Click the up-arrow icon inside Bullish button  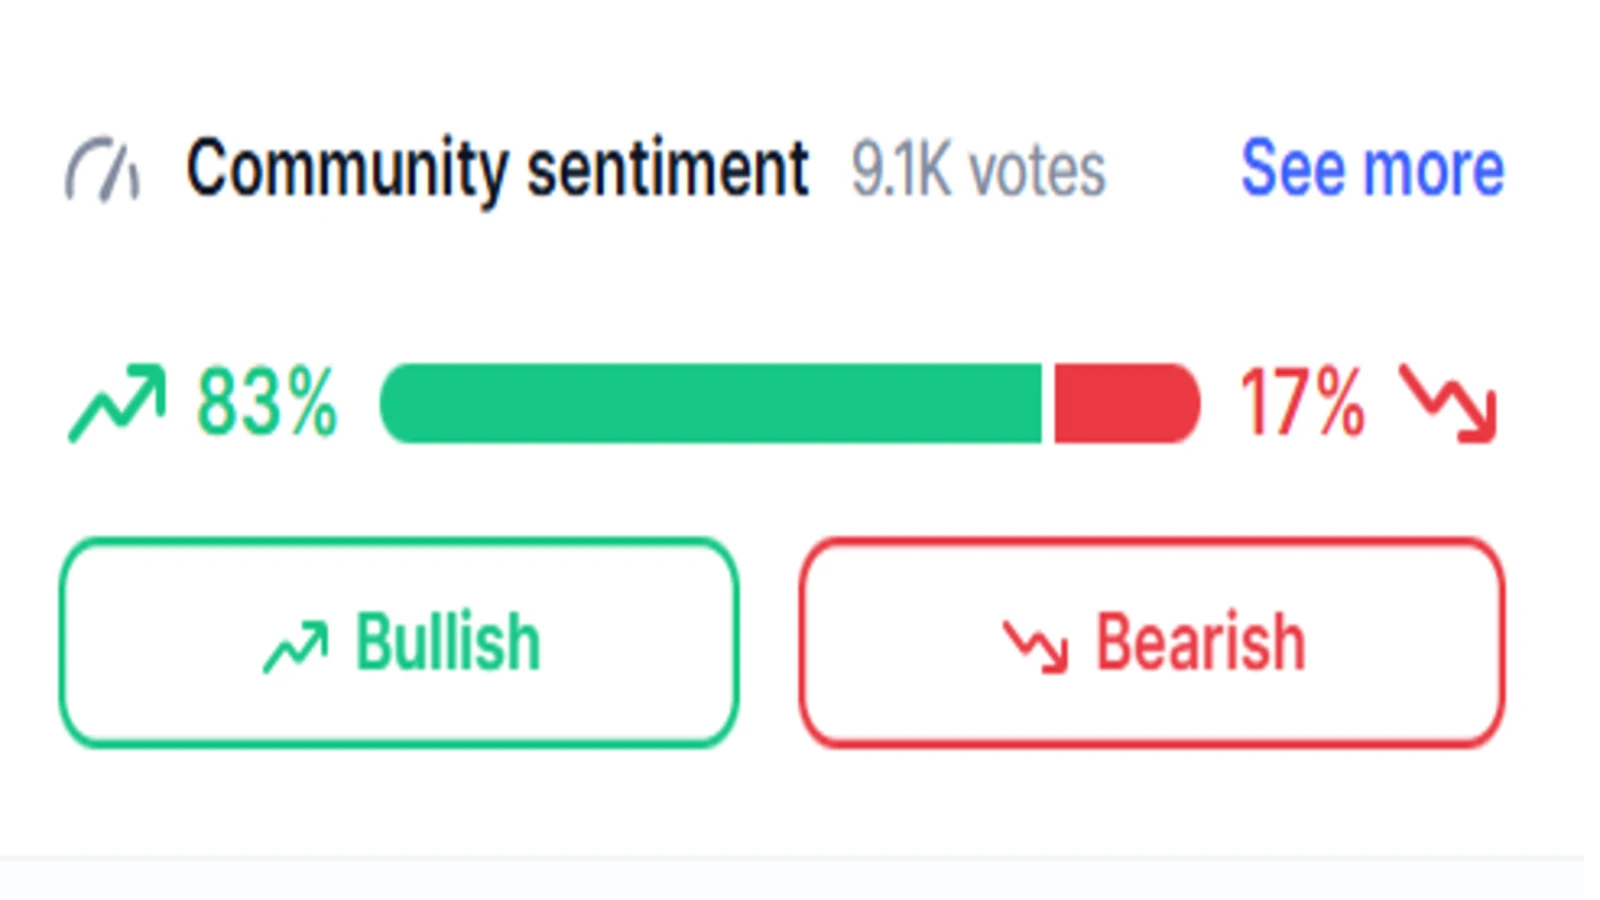click(x=295, y=647)
